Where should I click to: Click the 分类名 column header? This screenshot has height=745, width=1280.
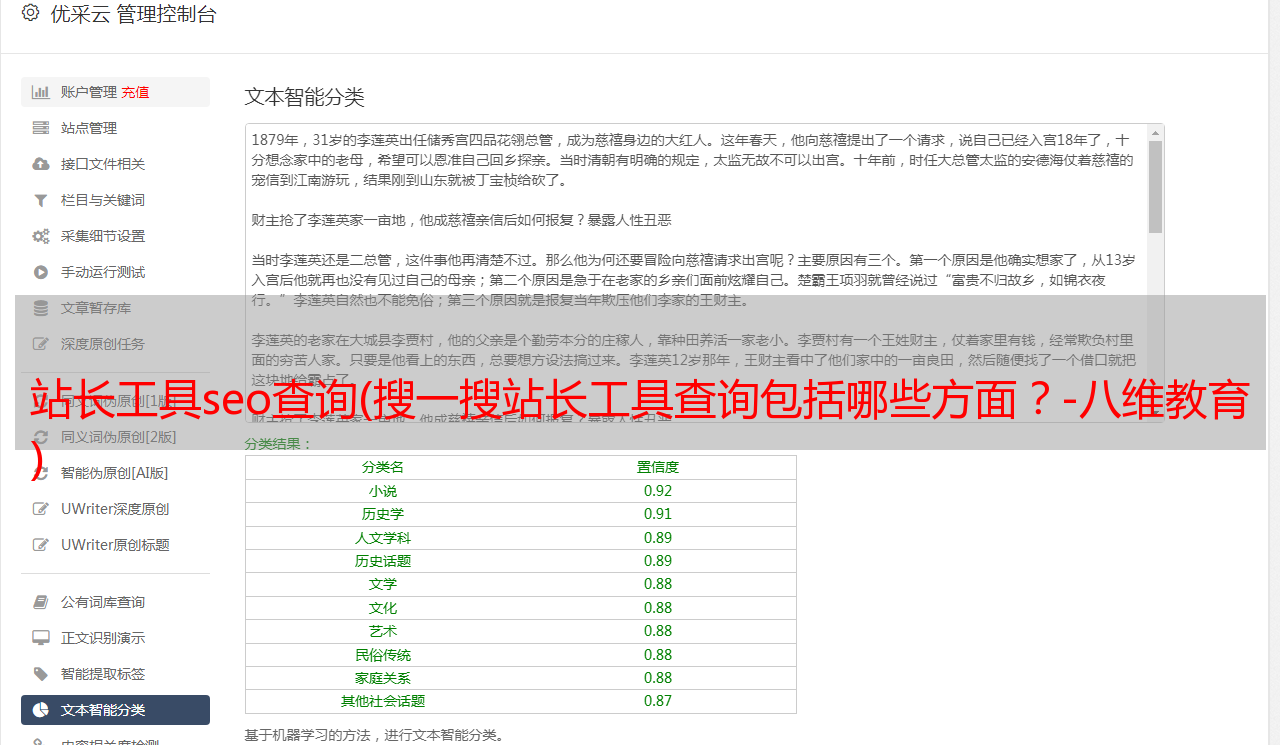coord(383,467)
